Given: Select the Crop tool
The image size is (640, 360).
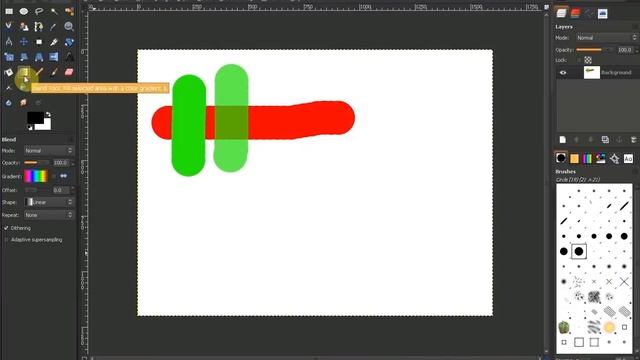Looking at the screenshot, I should point(54,42).
